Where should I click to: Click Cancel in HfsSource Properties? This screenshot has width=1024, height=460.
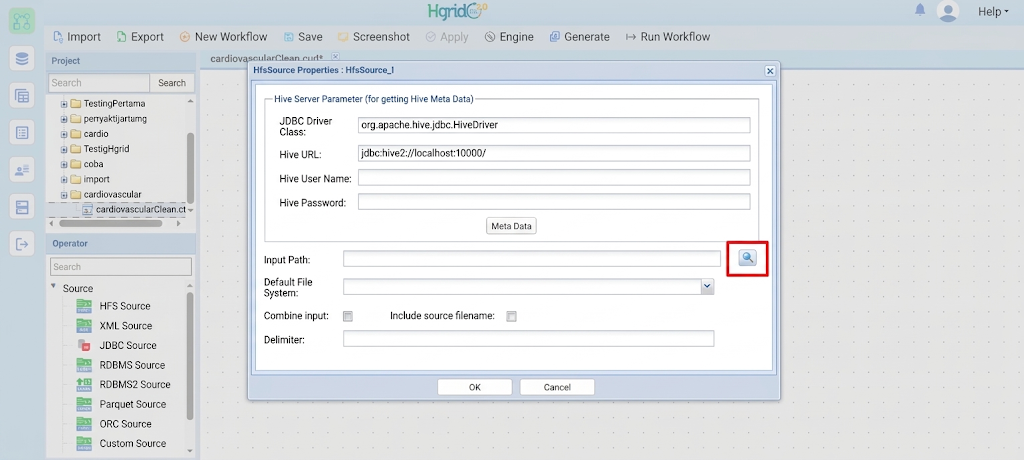click(x=557, y=387)
